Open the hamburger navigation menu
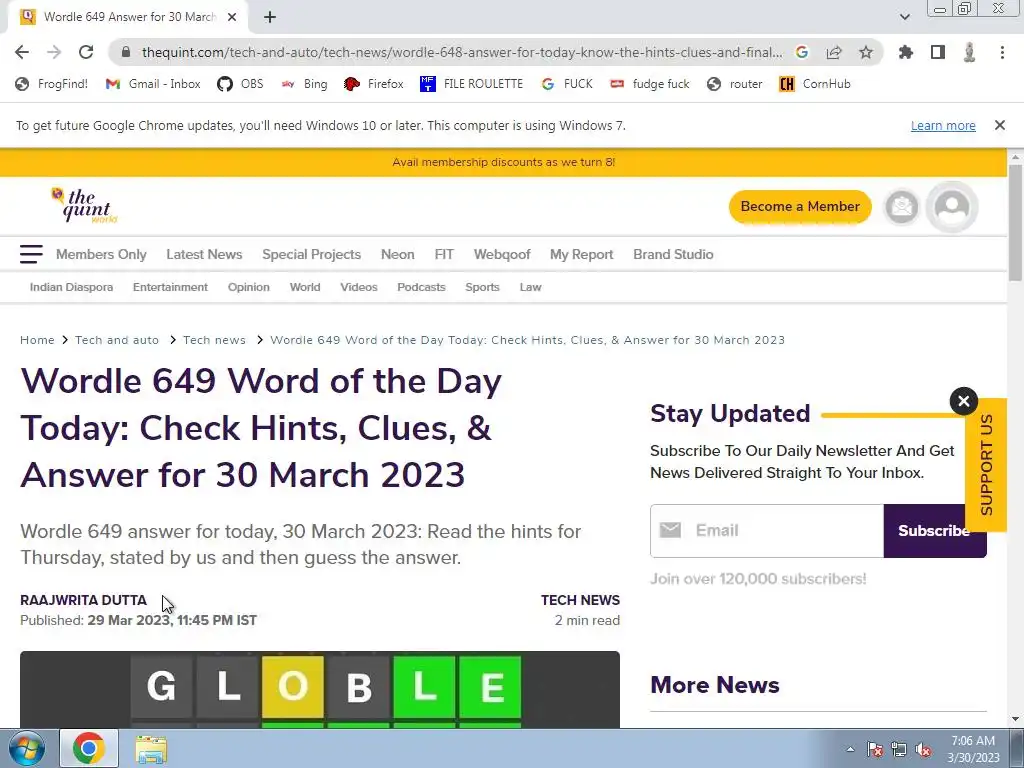 click(x=31, y=254)
